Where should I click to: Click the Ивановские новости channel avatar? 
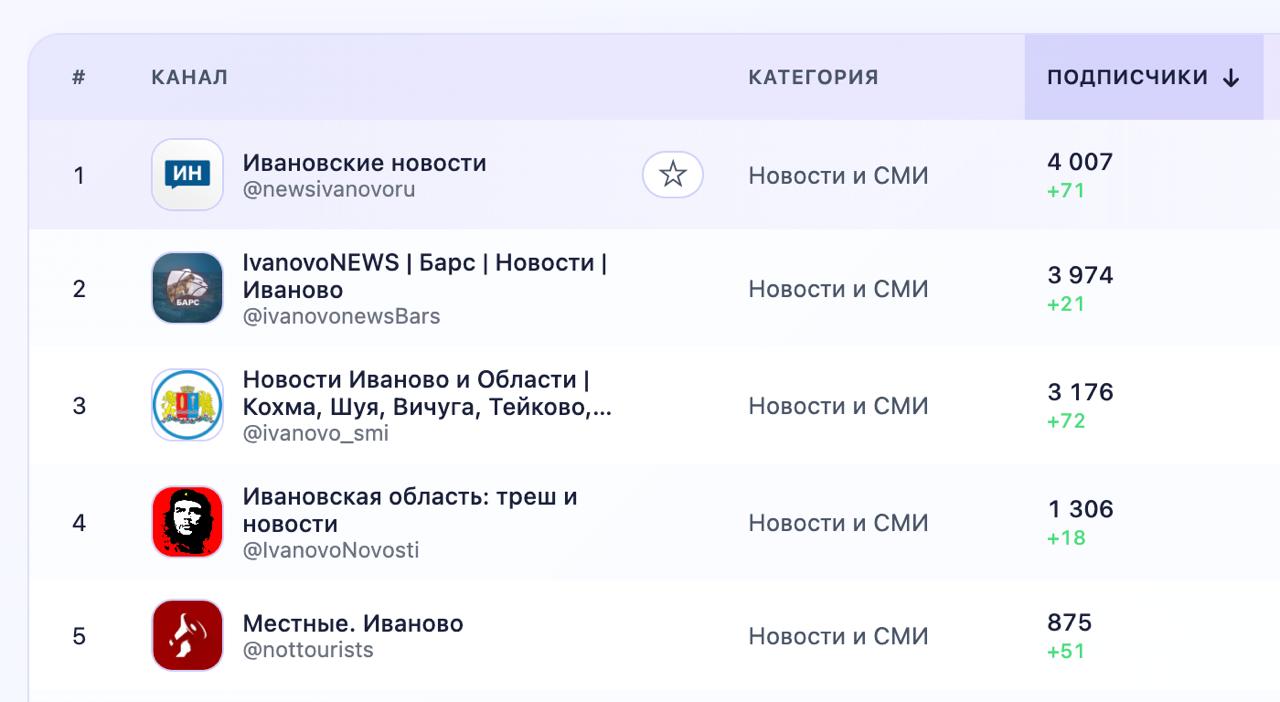tap(187, 175)
